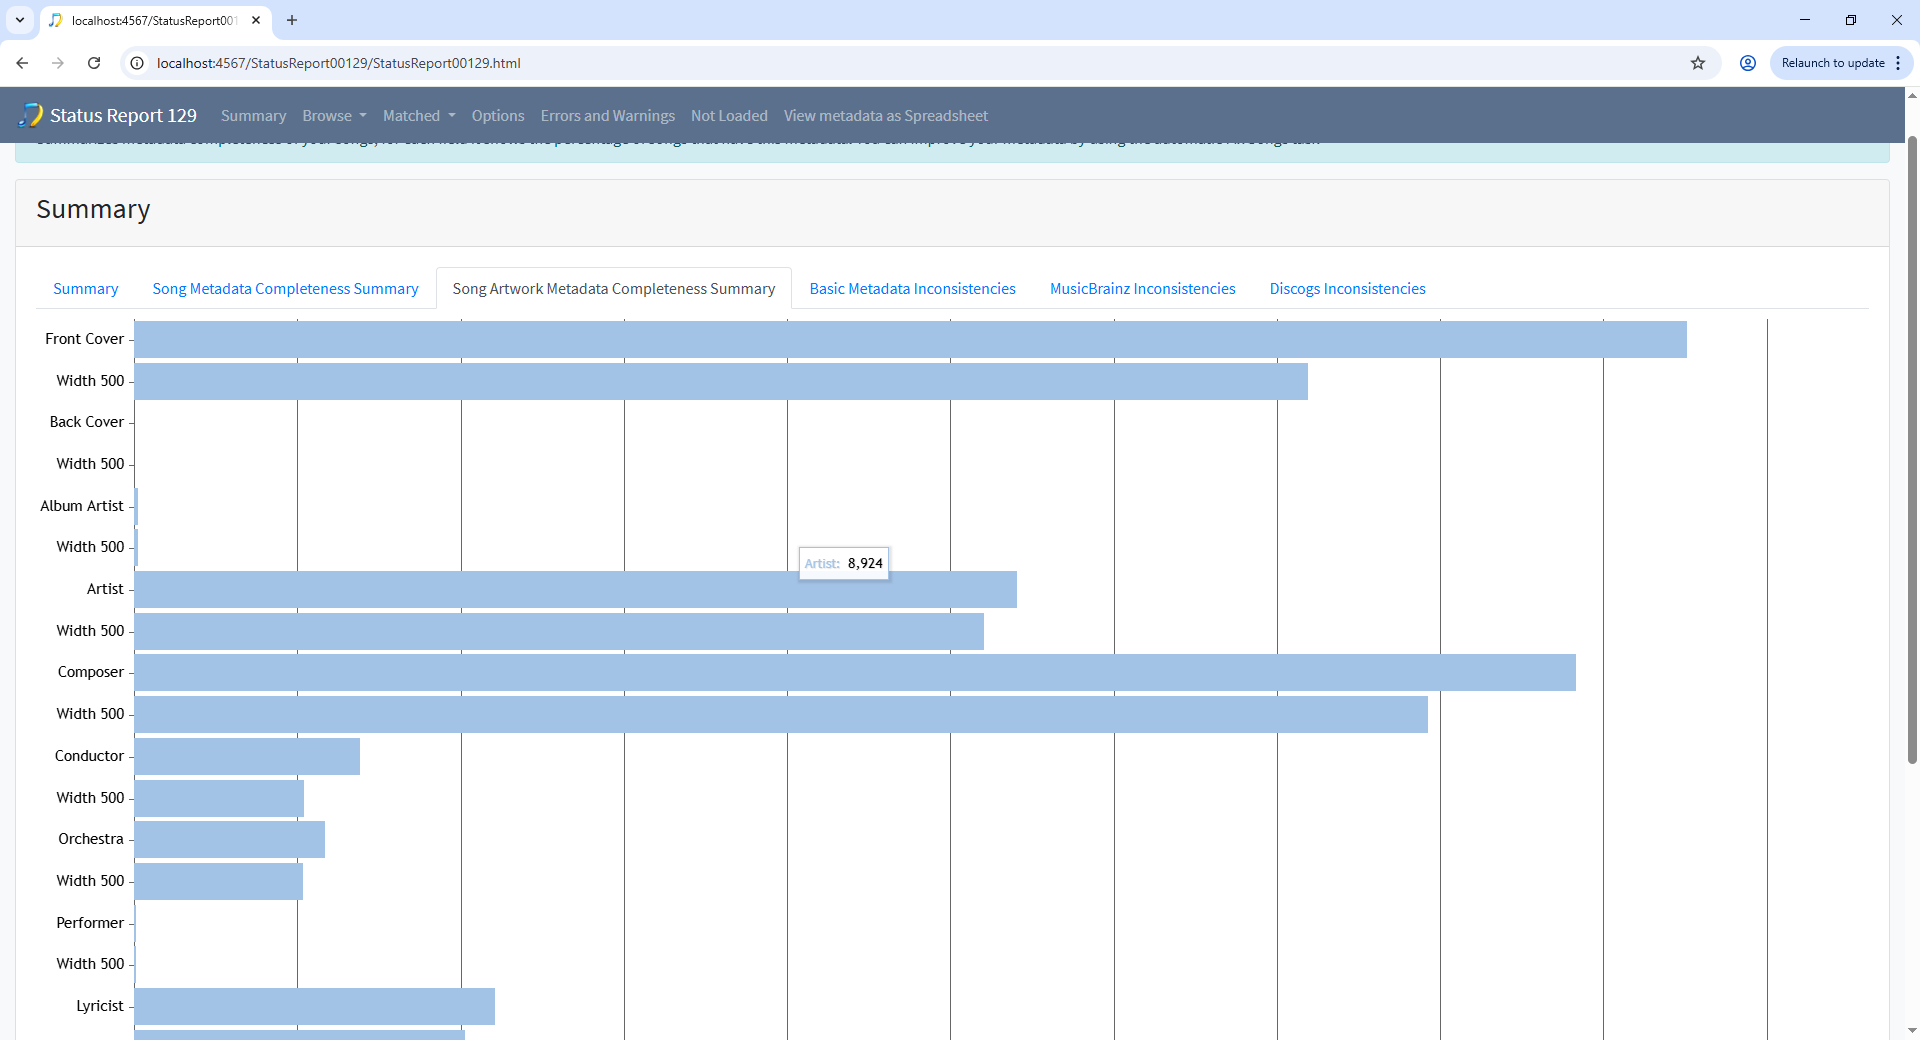Expand the tab search dropdown arrow
Screen dimensions: 1920x1040
pyautogui.click(x=19, y=20)
